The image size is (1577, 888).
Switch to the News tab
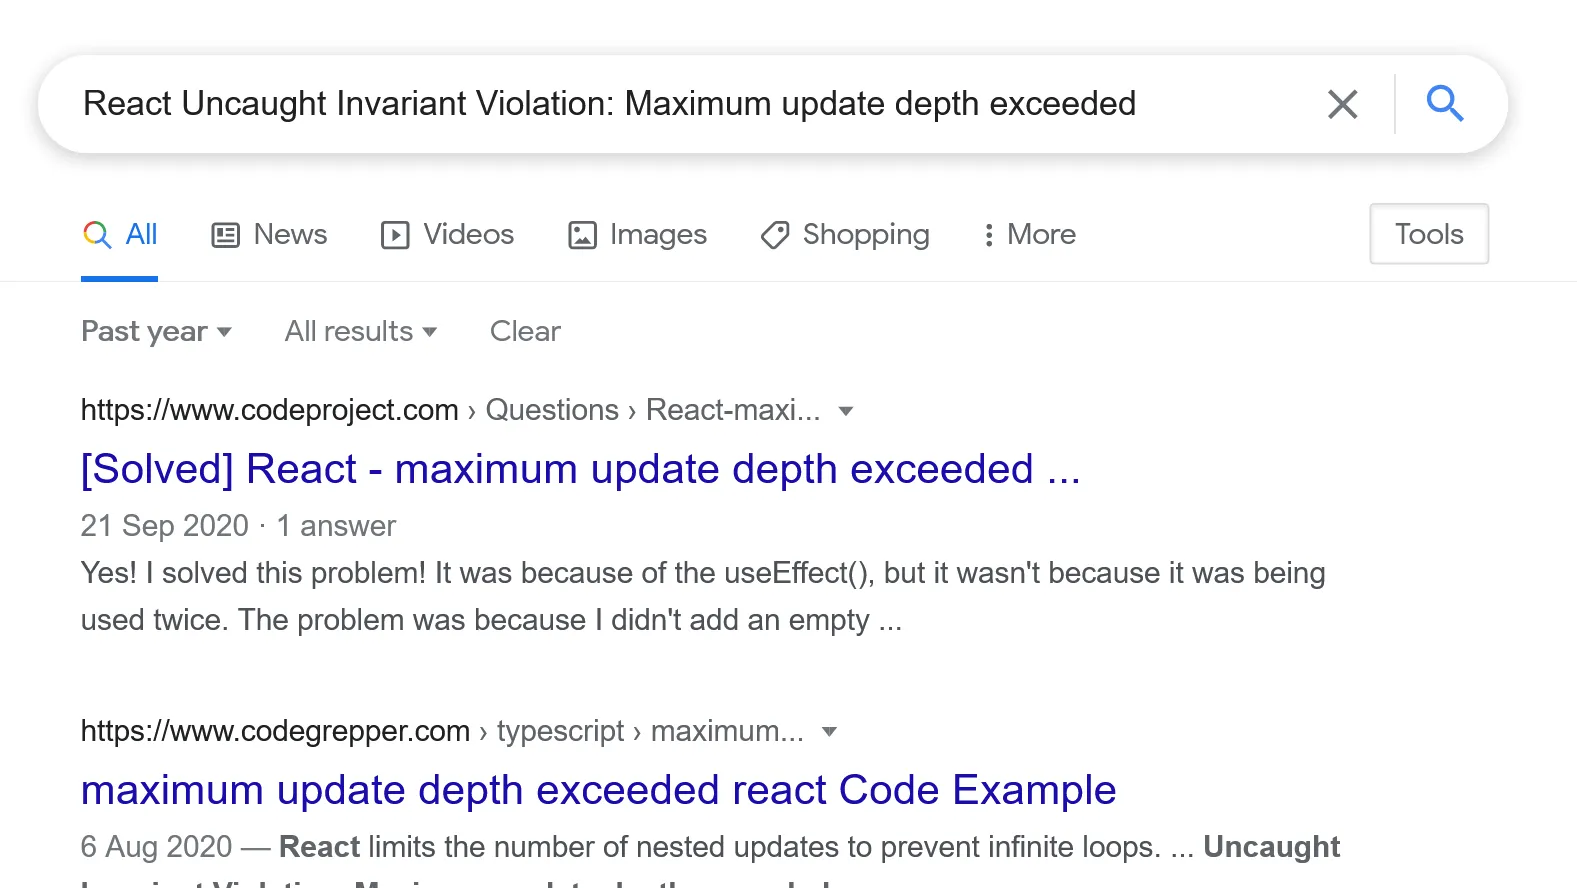[269, 234]
